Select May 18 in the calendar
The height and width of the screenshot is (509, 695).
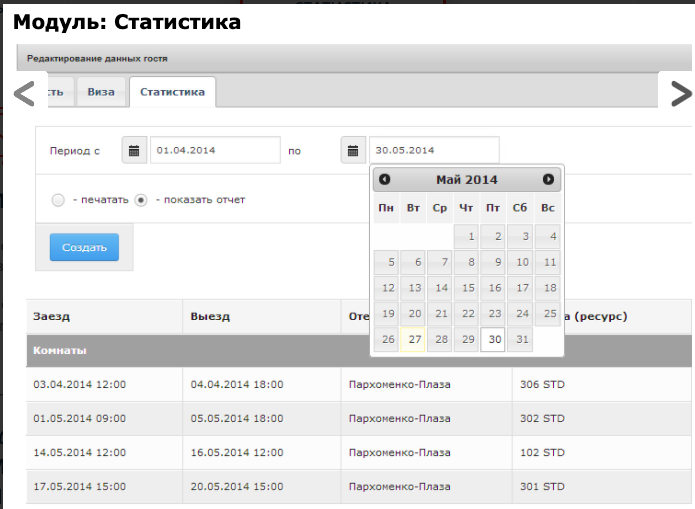click(548, 288)
